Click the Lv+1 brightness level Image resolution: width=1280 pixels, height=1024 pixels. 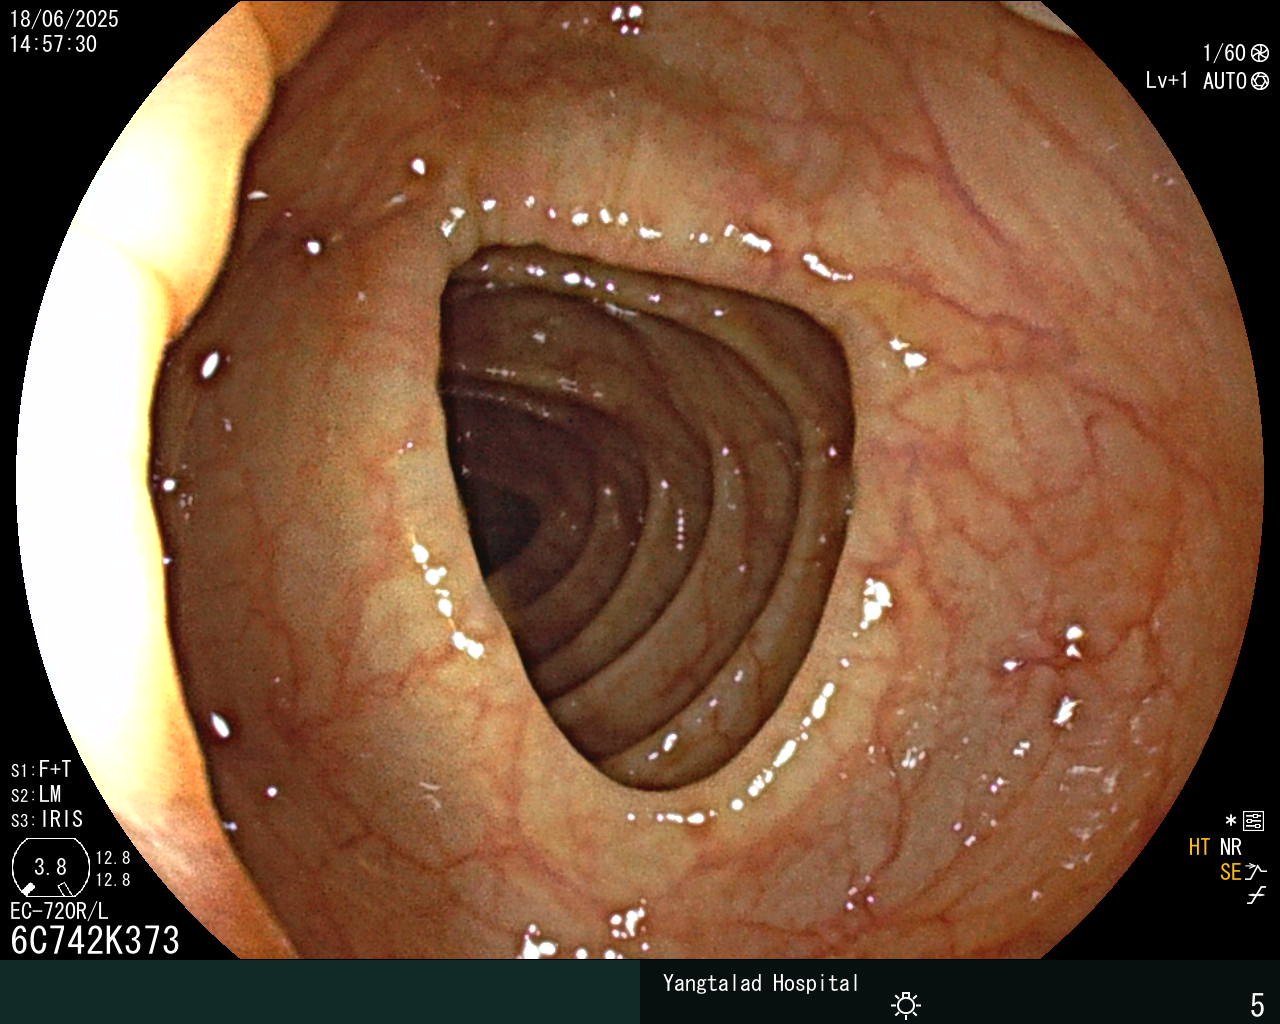[x=1167, y=81]
